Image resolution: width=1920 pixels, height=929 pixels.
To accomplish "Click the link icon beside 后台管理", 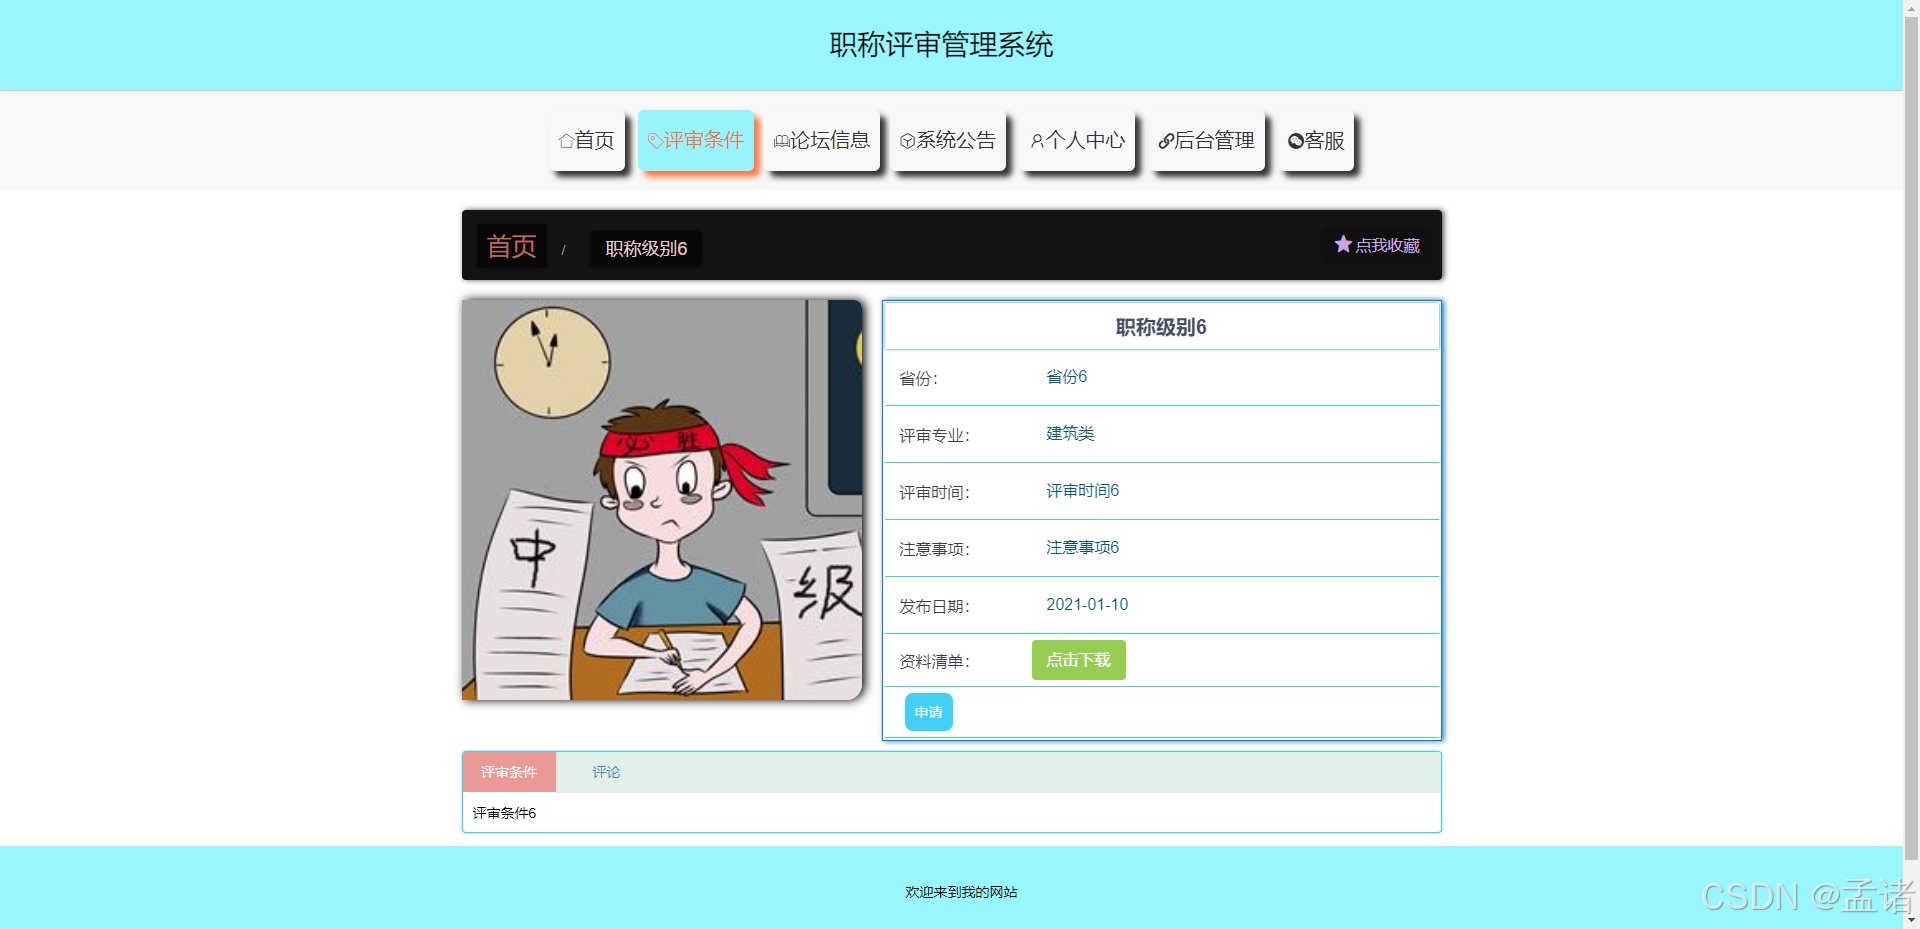I will [x=1166, y=141].
